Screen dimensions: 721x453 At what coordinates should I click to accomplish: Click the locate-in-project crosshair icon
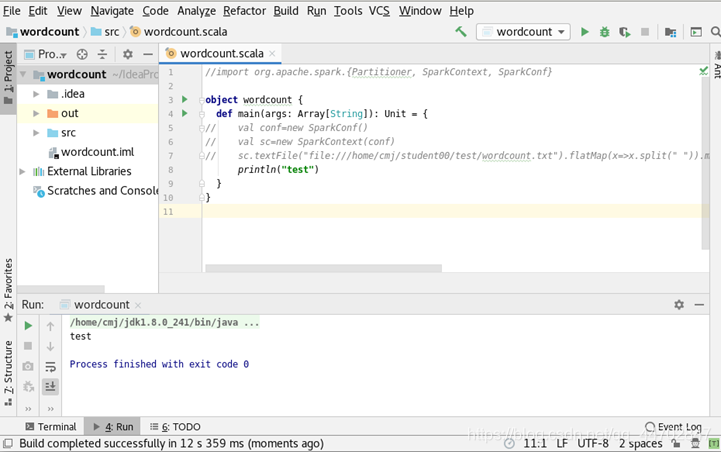(x=82, y=54)
